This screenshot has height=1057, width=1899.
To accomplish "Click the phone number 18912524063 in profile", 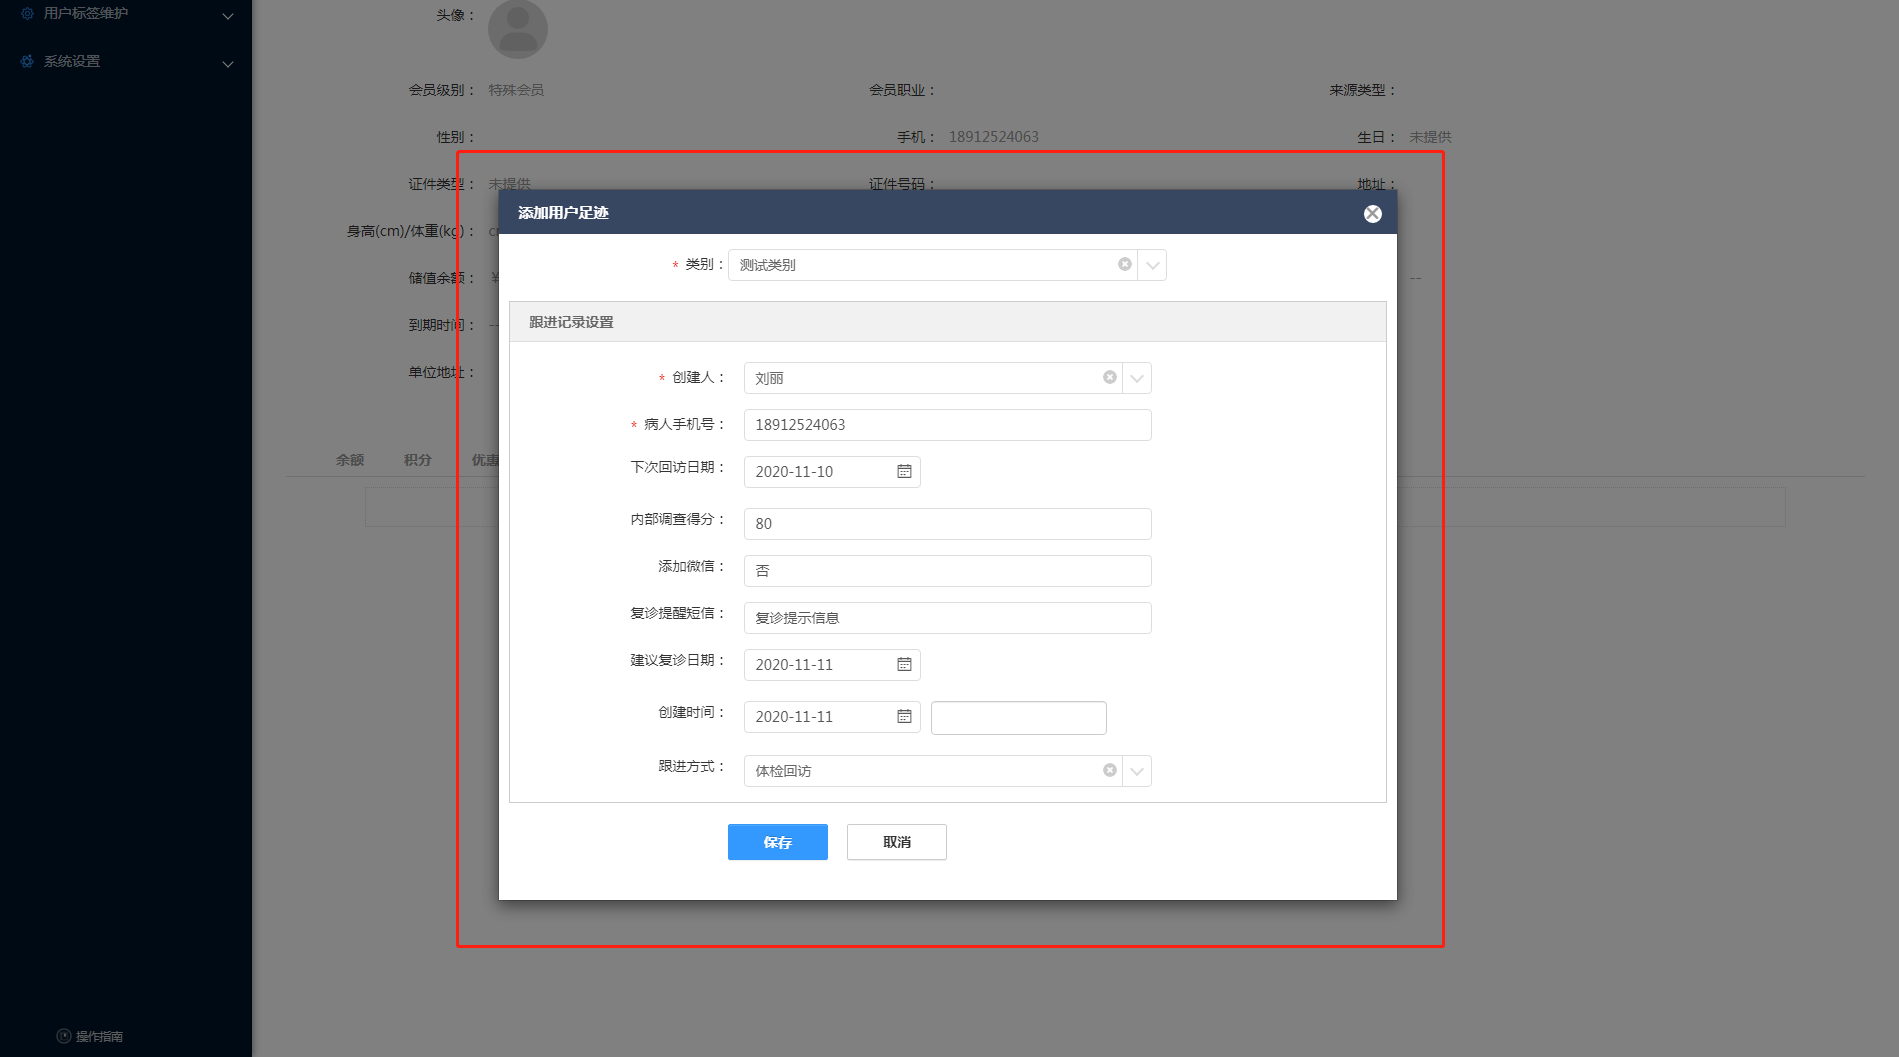I will tap(993, 137).
